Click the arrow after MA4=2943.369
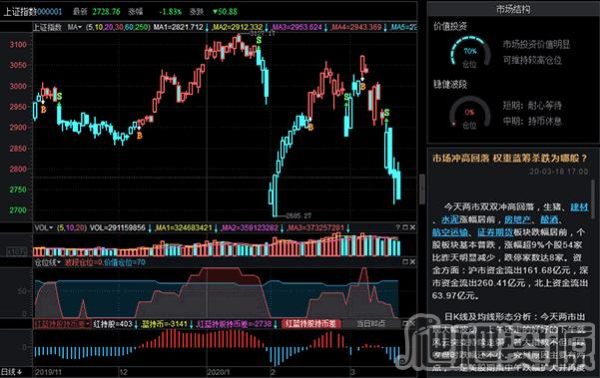Screen dimensions: 600x378 click(x=385, y=28)
